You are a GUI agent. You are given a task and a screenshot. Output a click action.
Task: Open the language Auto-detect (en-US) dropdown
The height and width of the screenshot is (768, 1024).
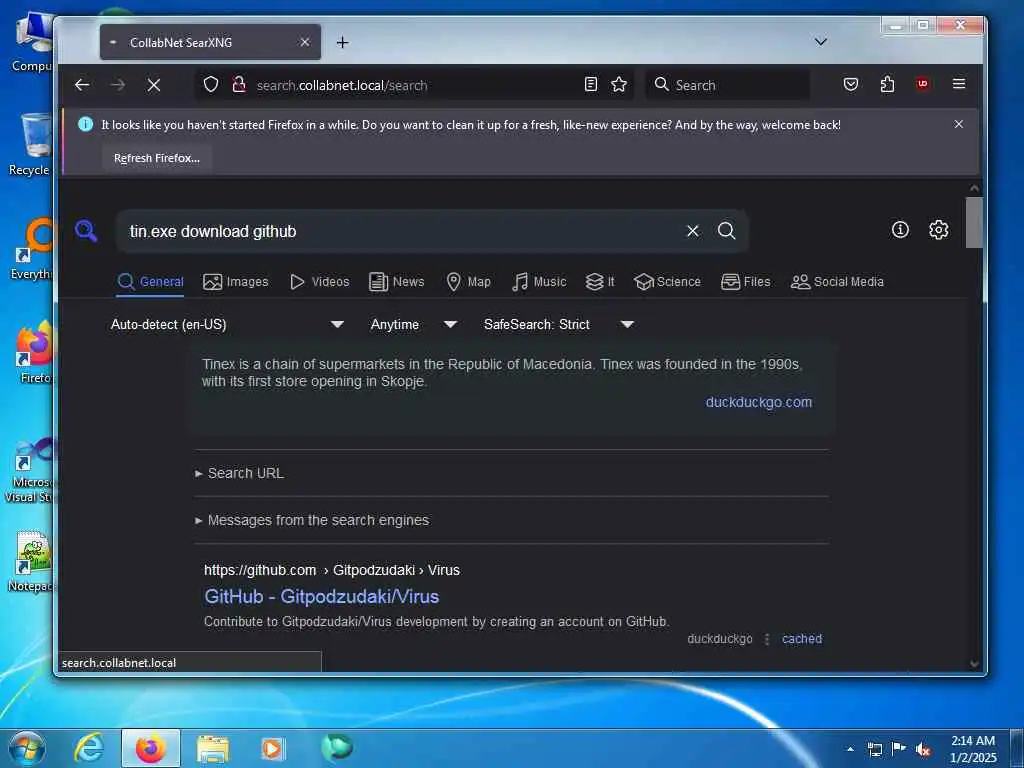(x=227, y=325)
